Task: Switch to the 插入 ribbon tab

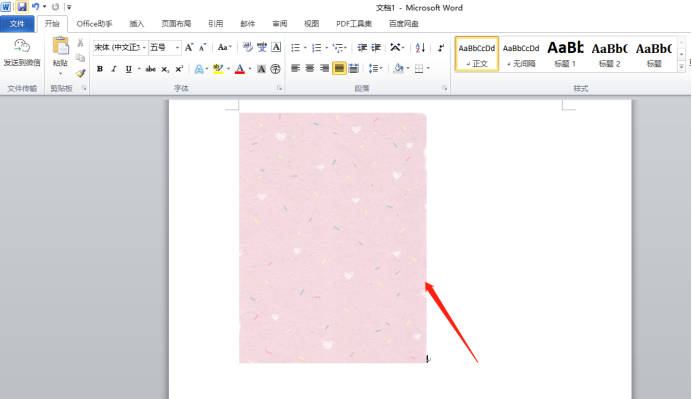Action: point(137,23)
